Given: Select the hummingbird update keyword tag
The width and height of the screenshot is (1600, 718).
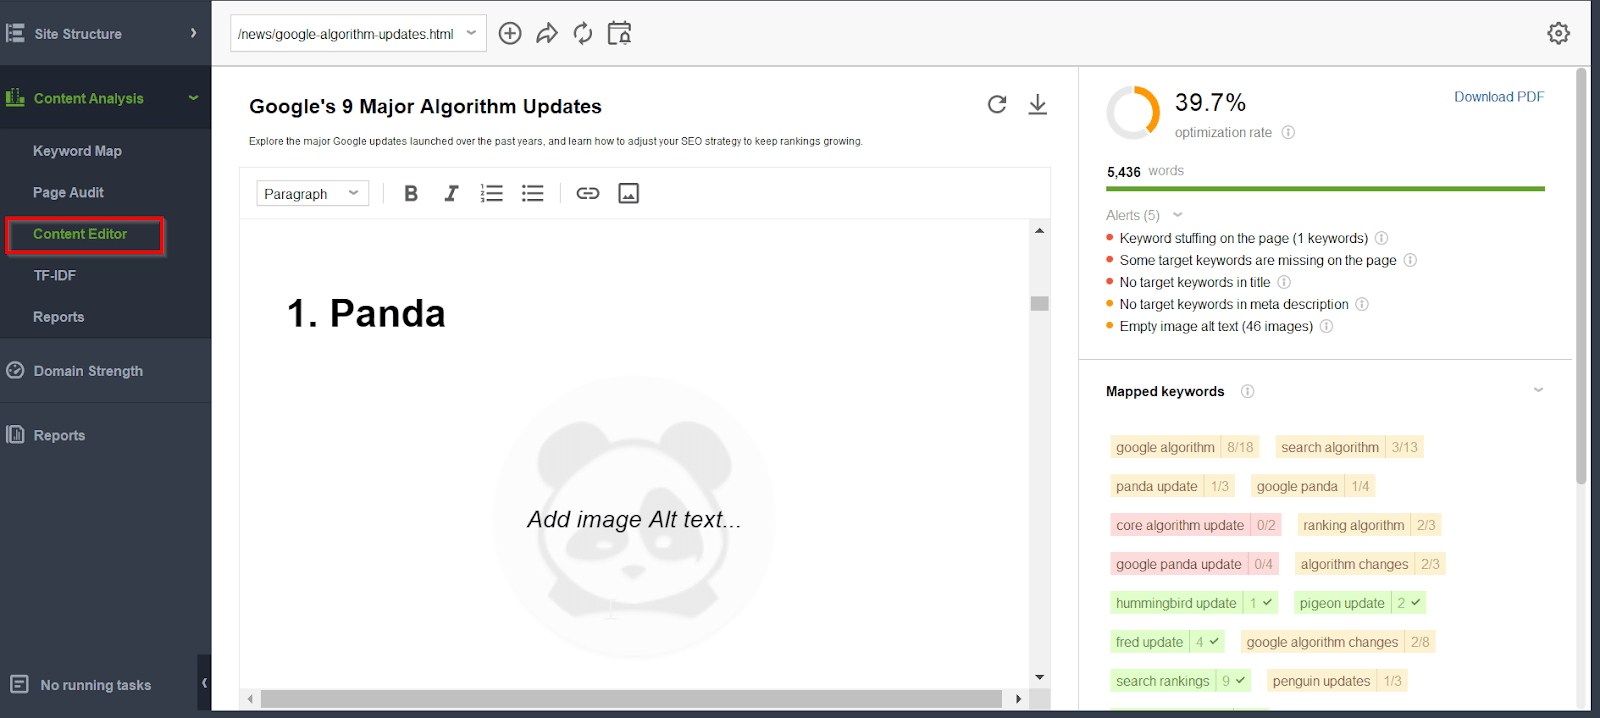Looking at the screenshot, I should (1194, 603).
